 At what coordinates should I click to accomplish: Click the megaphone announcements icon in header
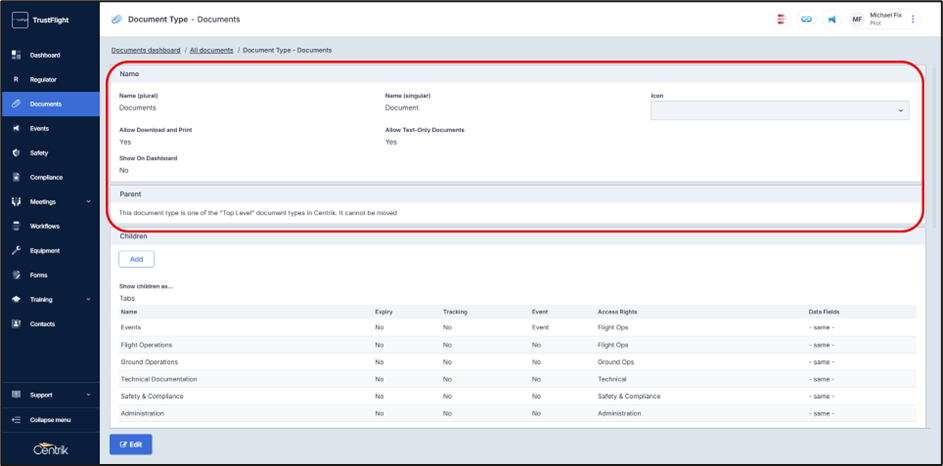click(x=832, y=19)
